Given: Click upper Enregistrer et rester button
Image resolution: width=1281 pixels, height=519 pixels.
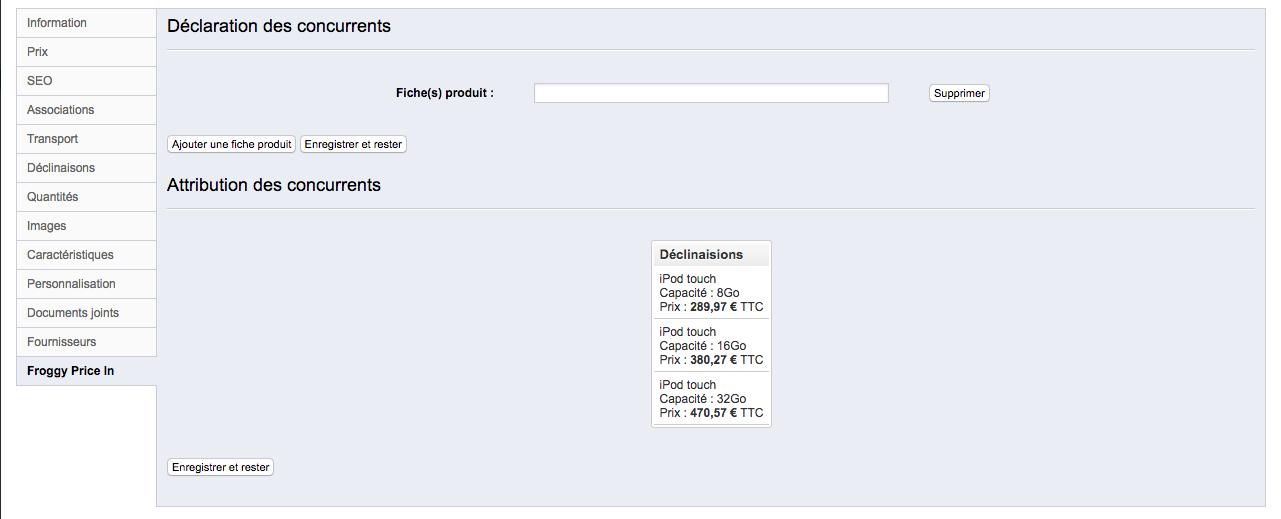Looking at the screenshot, I should pyautogui.click(x=353, y=144).
